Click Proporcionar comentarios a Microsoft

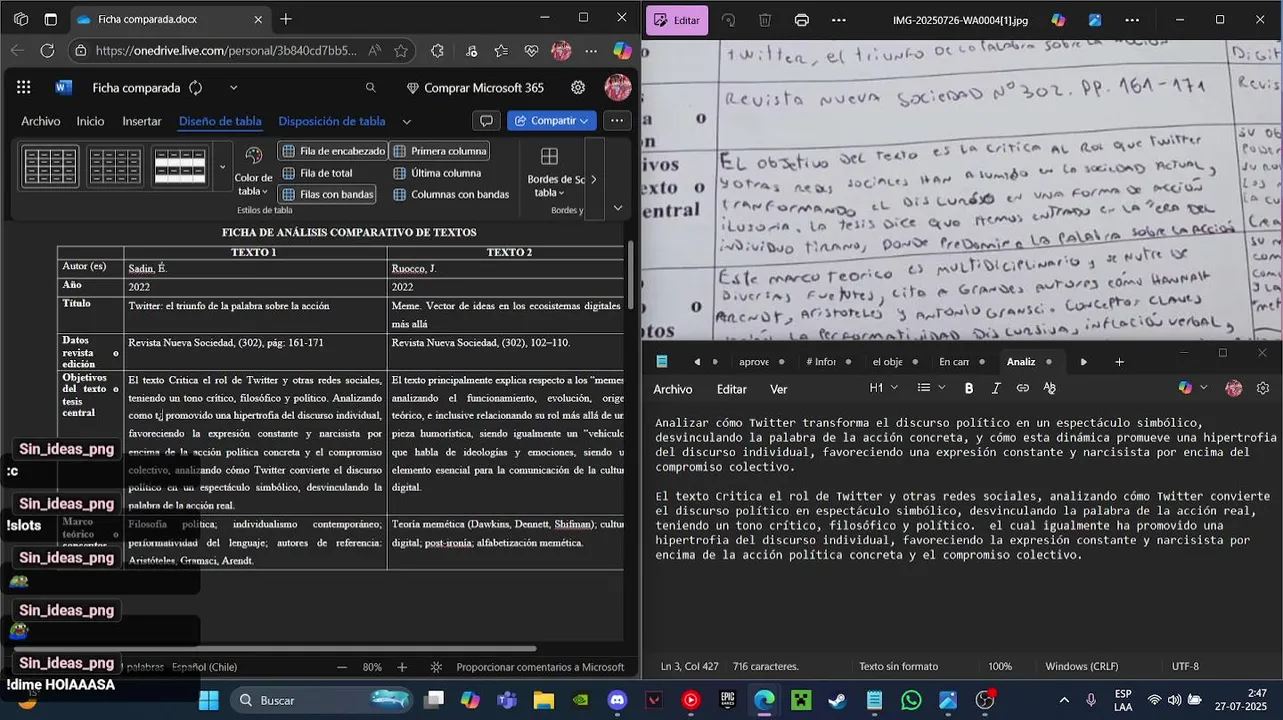540,667
